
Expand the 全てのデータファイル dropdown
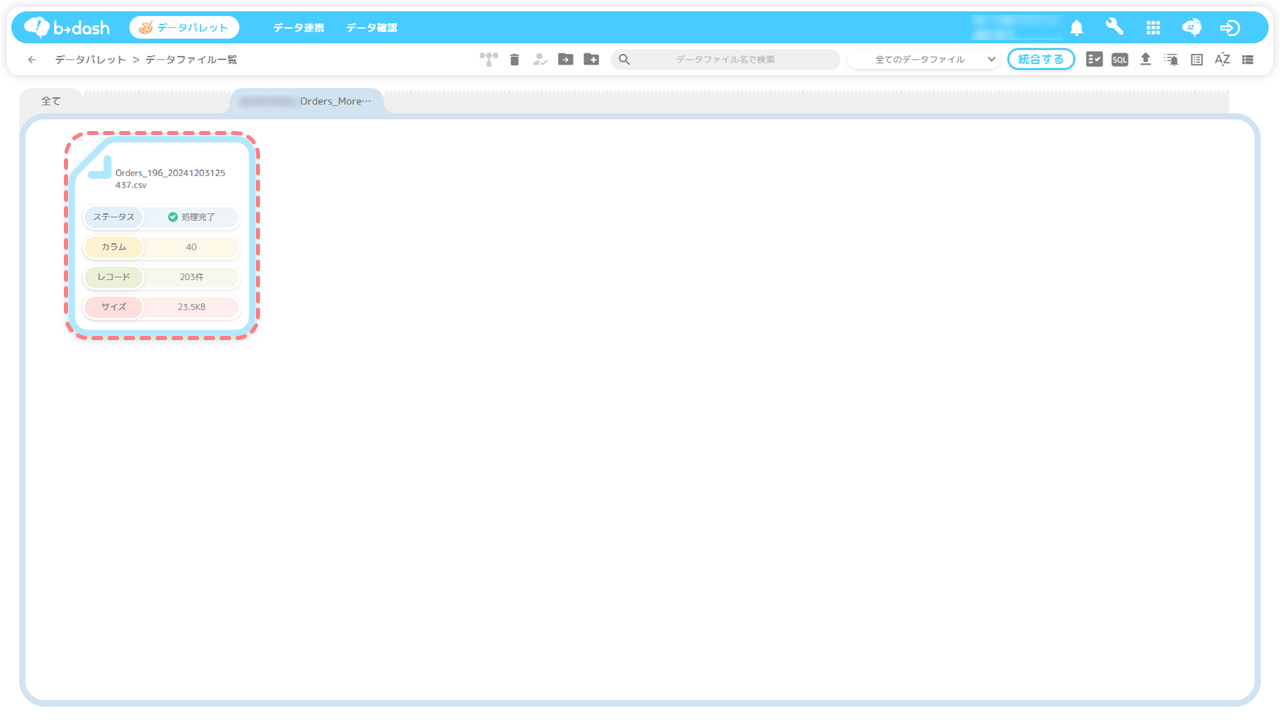[x=923, y=60]
